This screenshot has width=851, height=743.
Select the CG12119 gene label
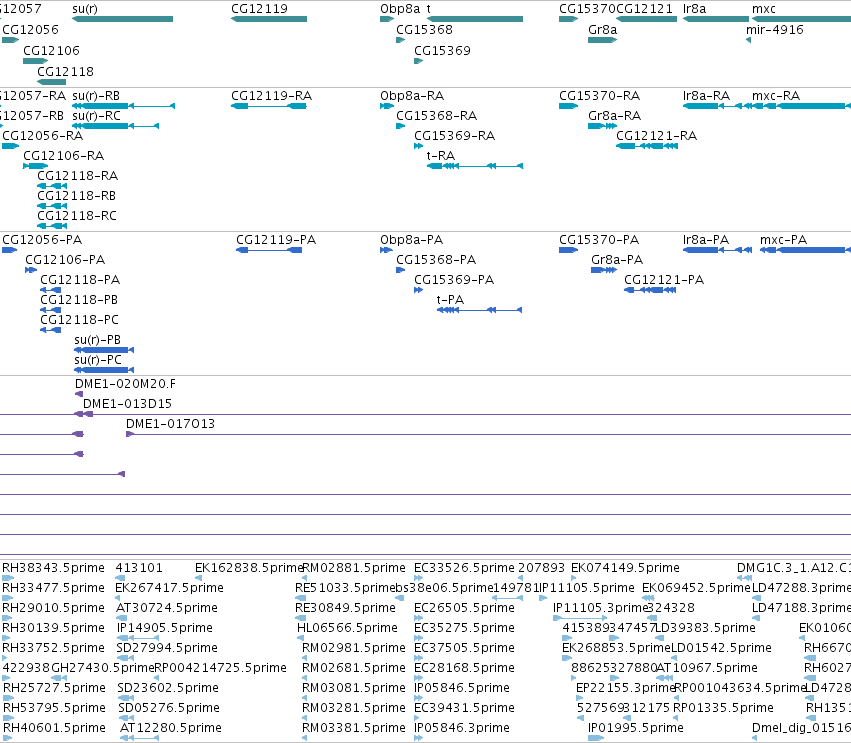point(259,9)
